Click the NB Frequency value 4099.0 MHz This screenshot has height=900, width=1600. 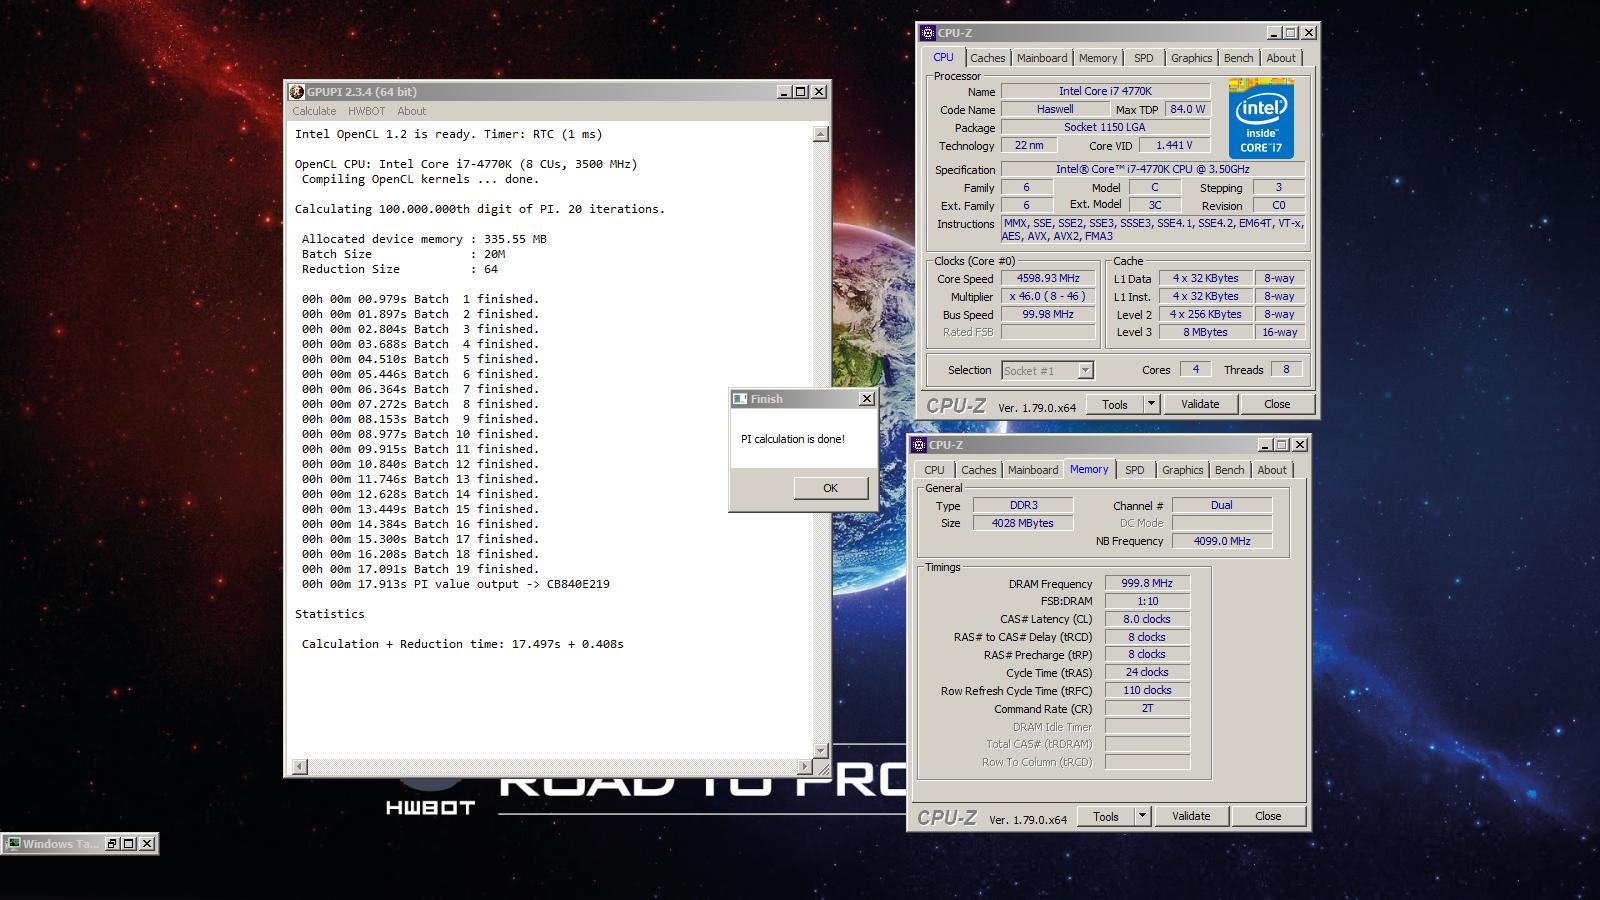1222,541
